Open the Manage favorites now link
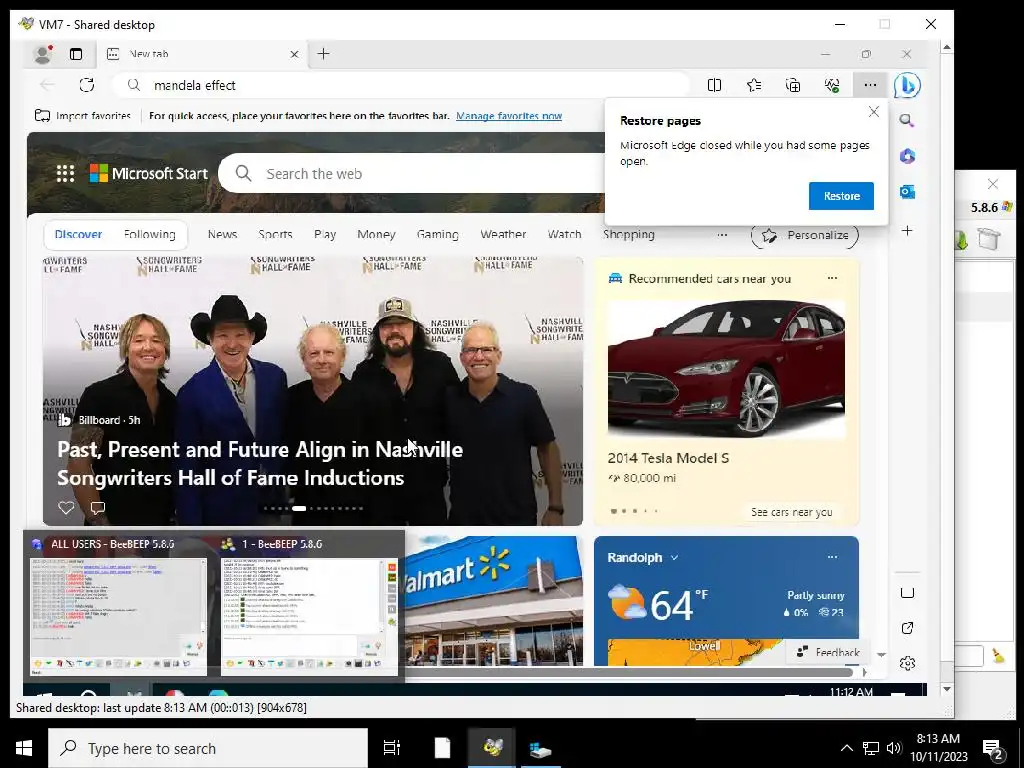The width and height of the screenshot is (1024, 768). 509,116
